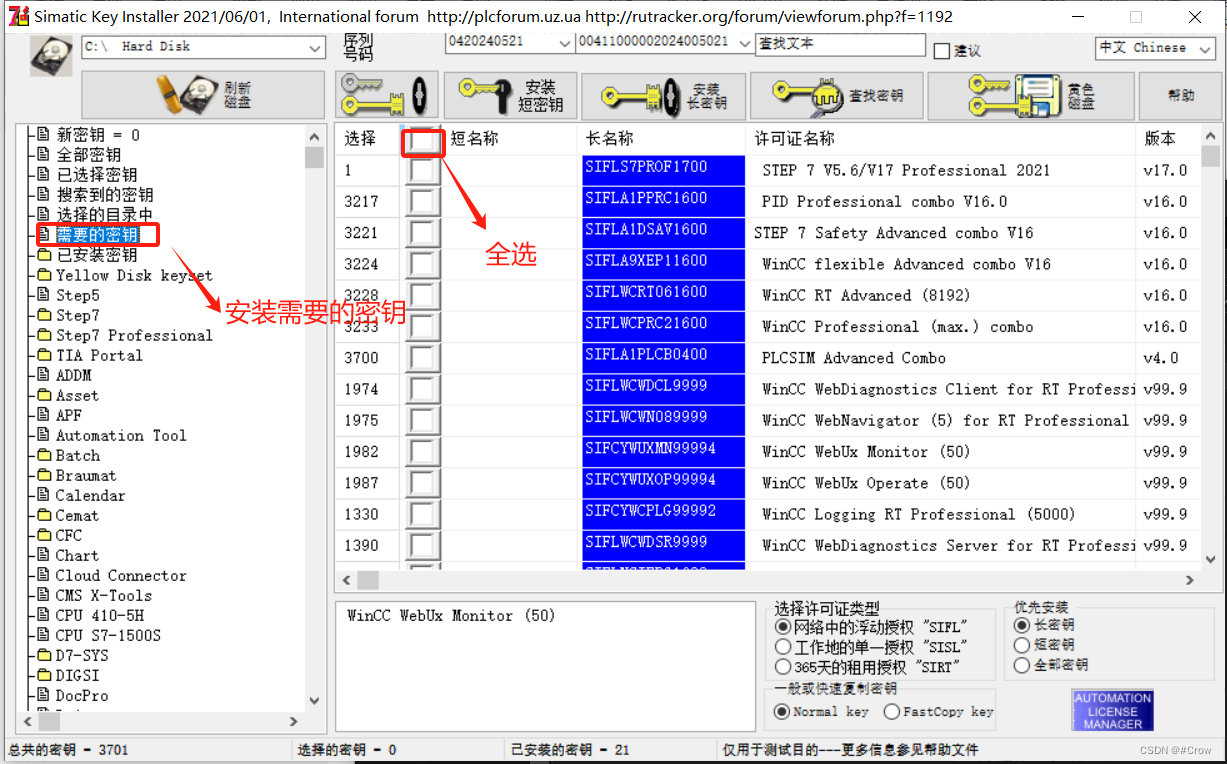Click the key icon button with zero

click(x=387, y=96)
